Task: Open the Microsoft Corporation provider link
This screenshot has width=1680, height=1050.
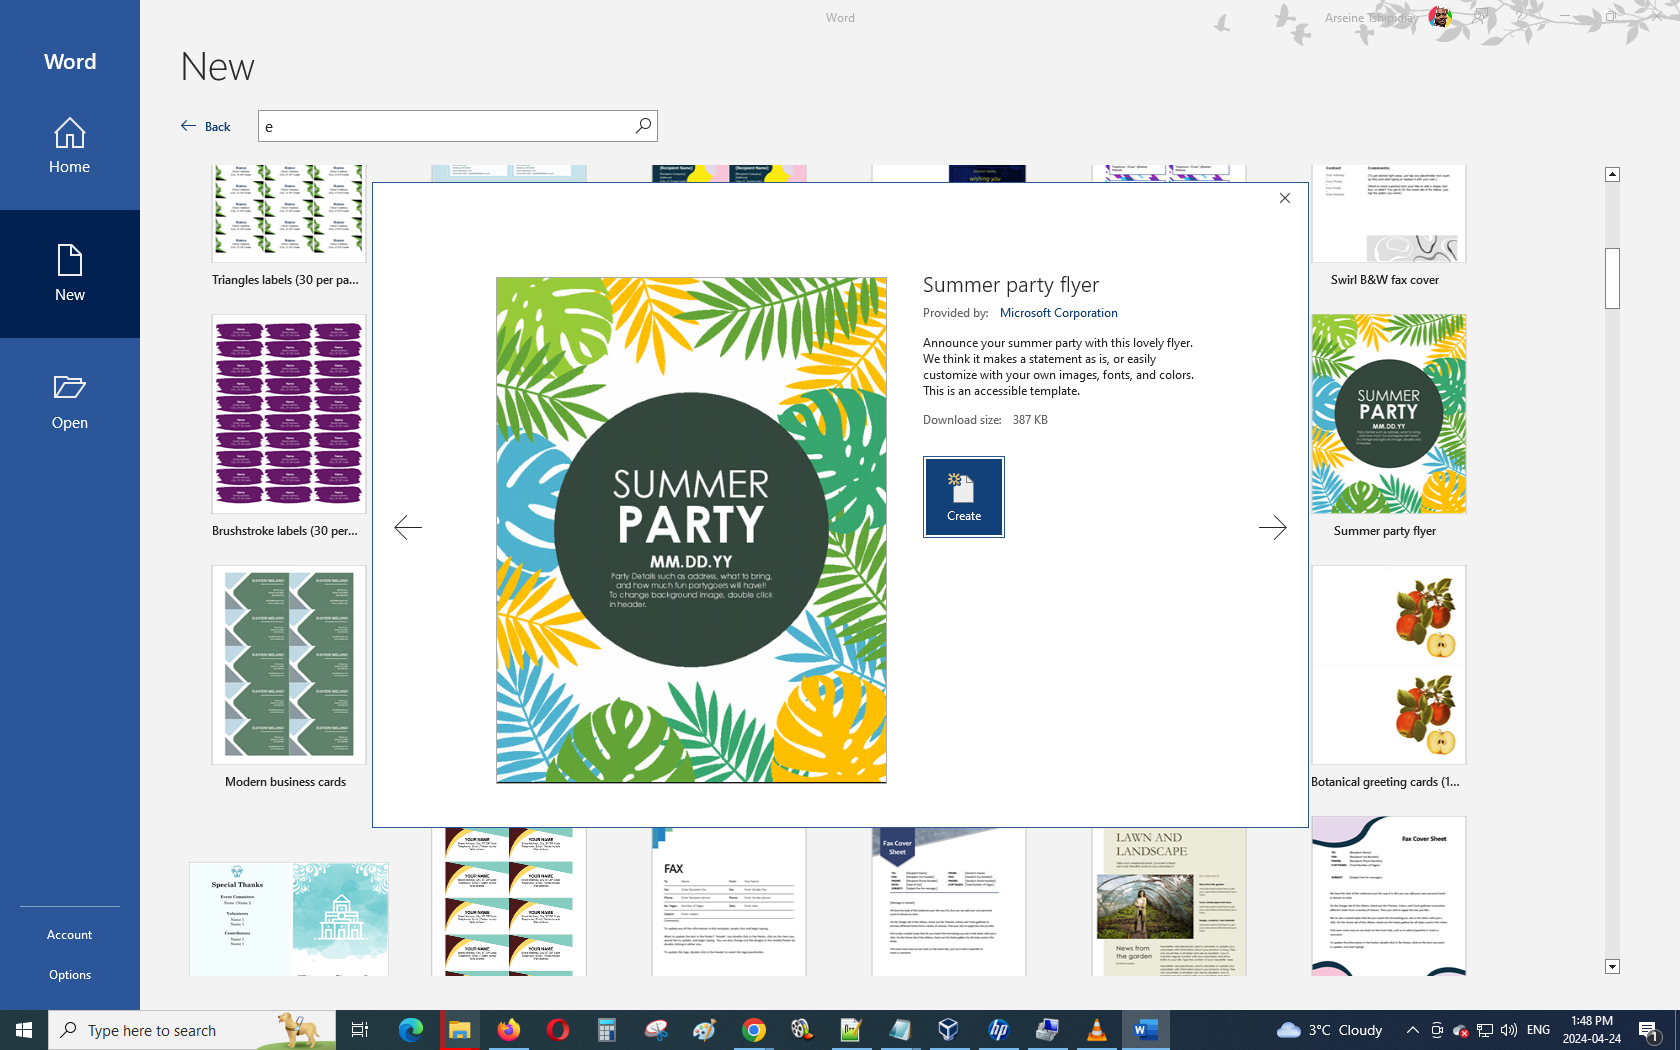Action: click(1058, 313)
